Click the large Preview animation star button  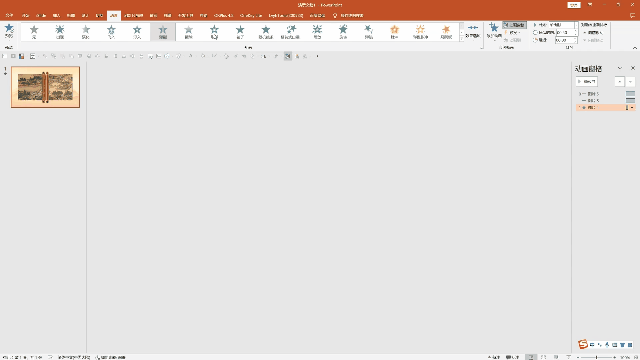[9, 31]
